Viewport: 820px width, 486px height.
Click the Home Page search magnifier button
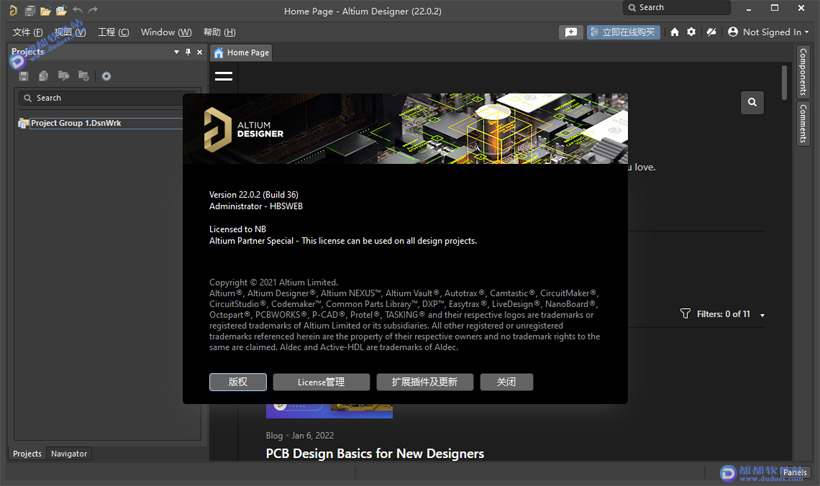pos(752,103)
